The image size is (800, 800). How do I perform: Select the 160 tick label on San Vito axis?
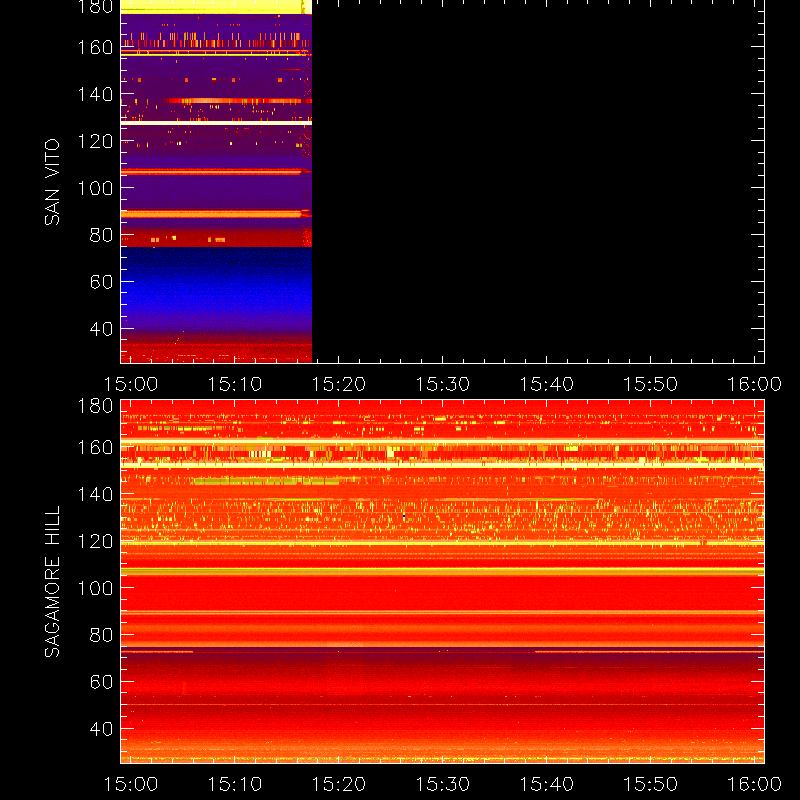[95, 47]
